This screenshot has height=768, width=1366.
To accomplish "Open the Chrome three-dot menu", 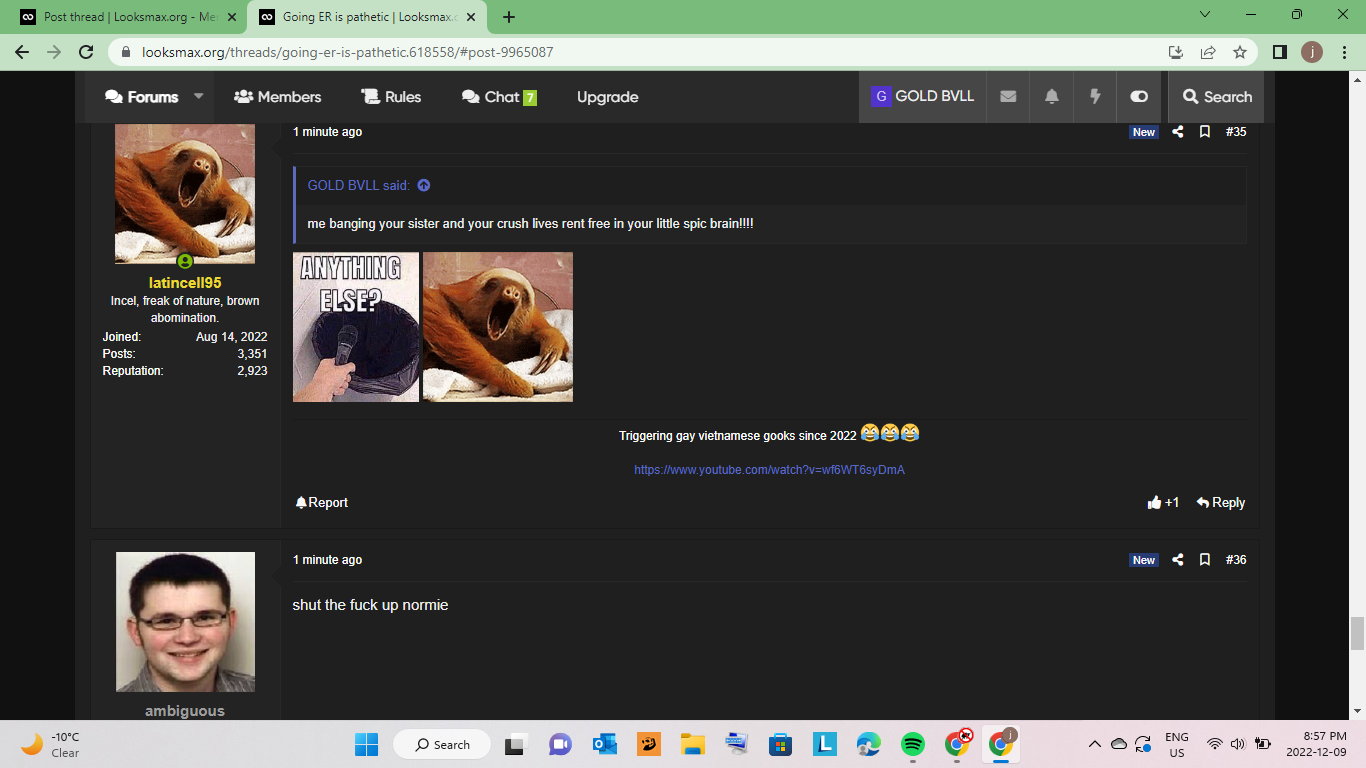I will tap(1344, 52).
